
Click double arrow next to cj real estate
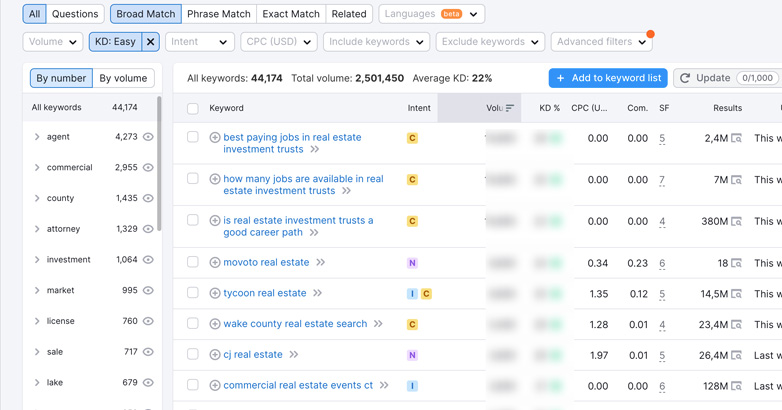[294, 355]
